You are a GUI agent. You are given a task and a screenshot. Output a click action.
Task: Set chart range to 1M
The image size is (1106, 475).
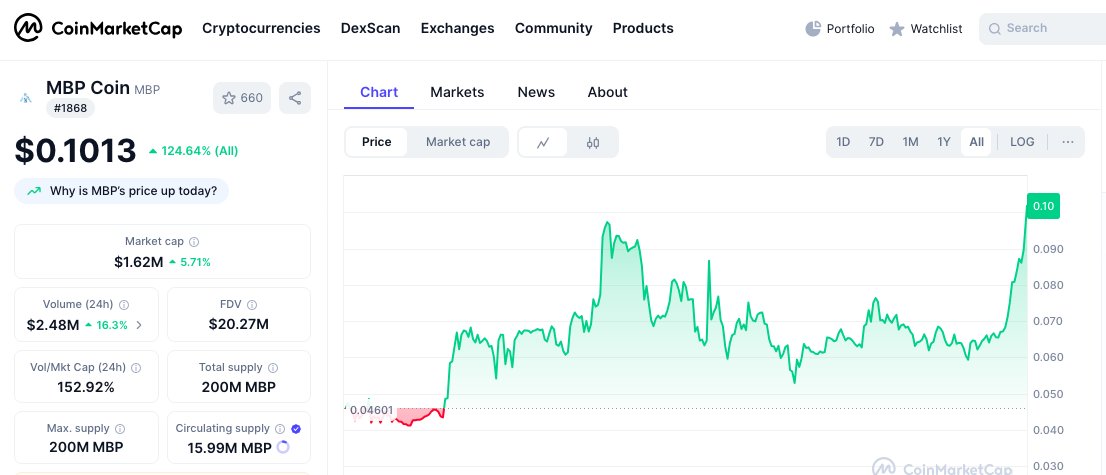point(911,142)
